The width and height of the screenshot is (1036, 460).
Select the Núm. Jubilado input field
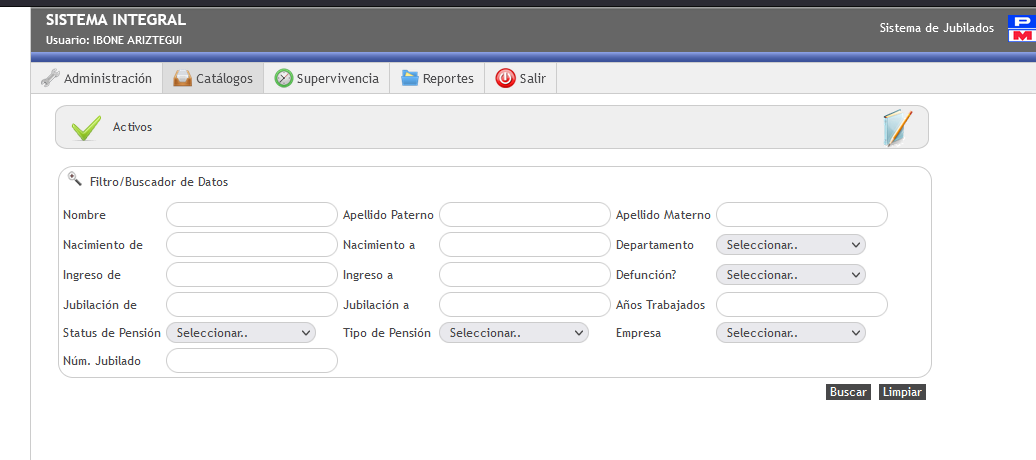point(252,361)
